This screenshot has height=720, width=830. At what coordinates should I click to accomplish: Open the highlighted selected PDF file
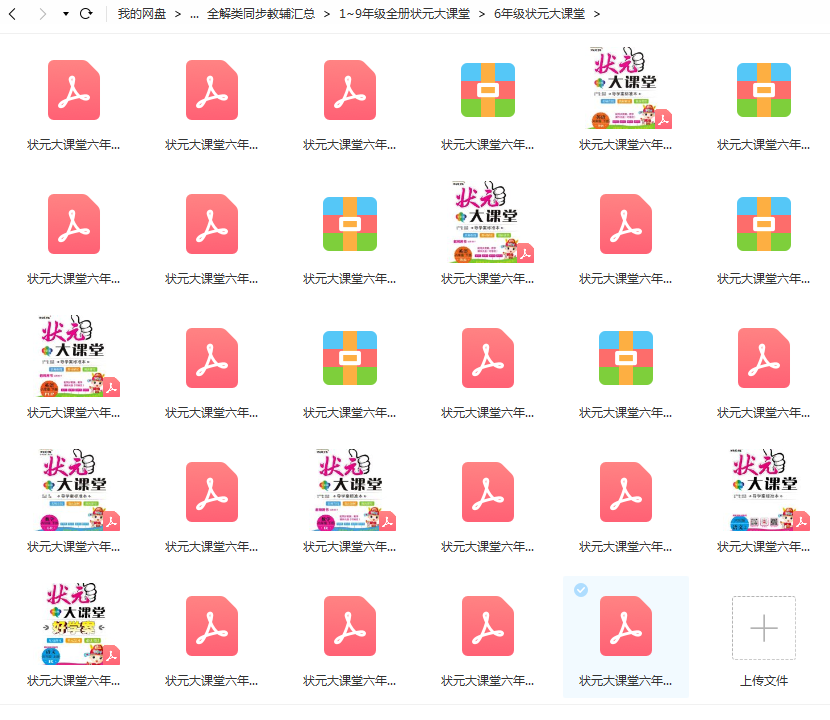(x=626, y=626)
